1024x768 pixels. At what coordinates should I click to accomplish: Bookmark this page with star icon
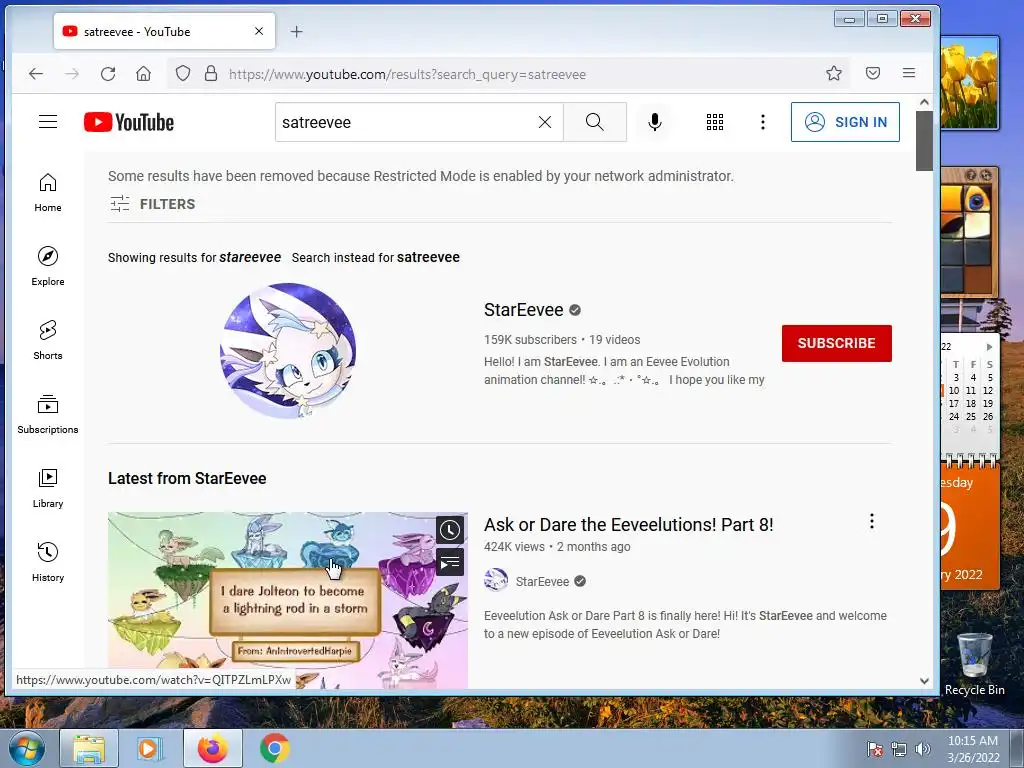[x=833, y=73]
